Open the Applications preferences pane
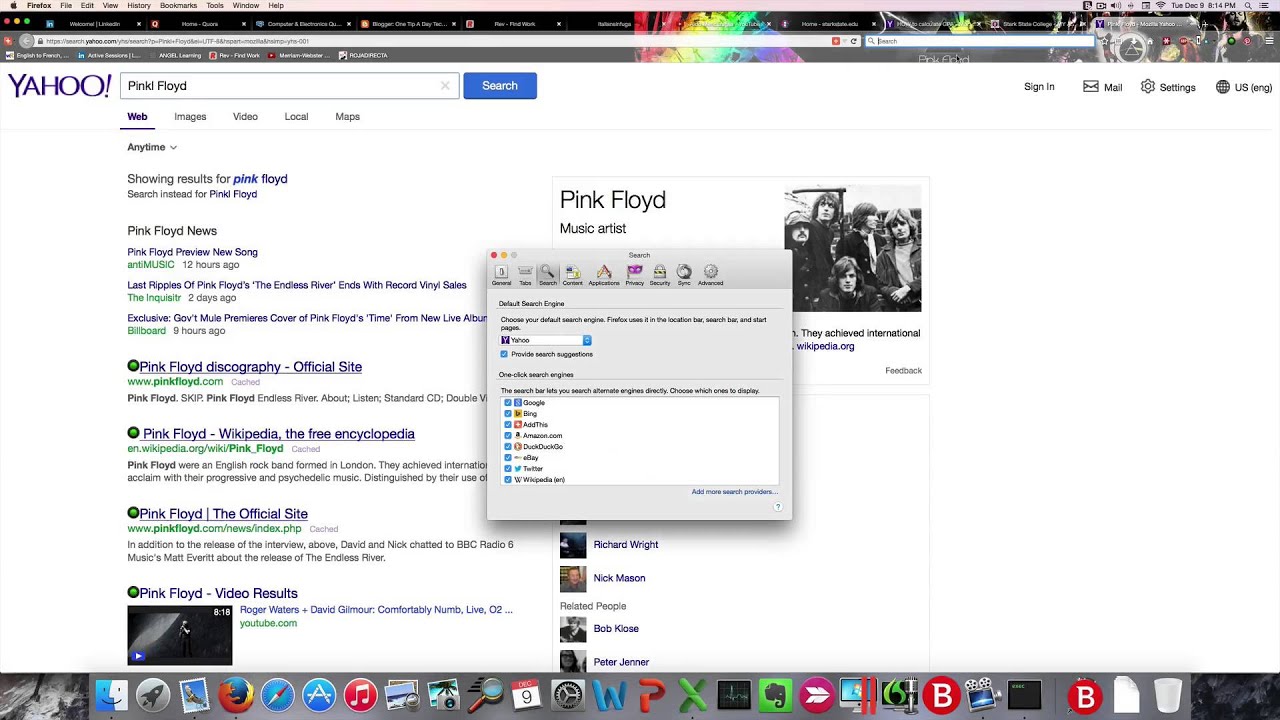The width and height of the screenshot is (1280, 720). click(x=604, y=275)
